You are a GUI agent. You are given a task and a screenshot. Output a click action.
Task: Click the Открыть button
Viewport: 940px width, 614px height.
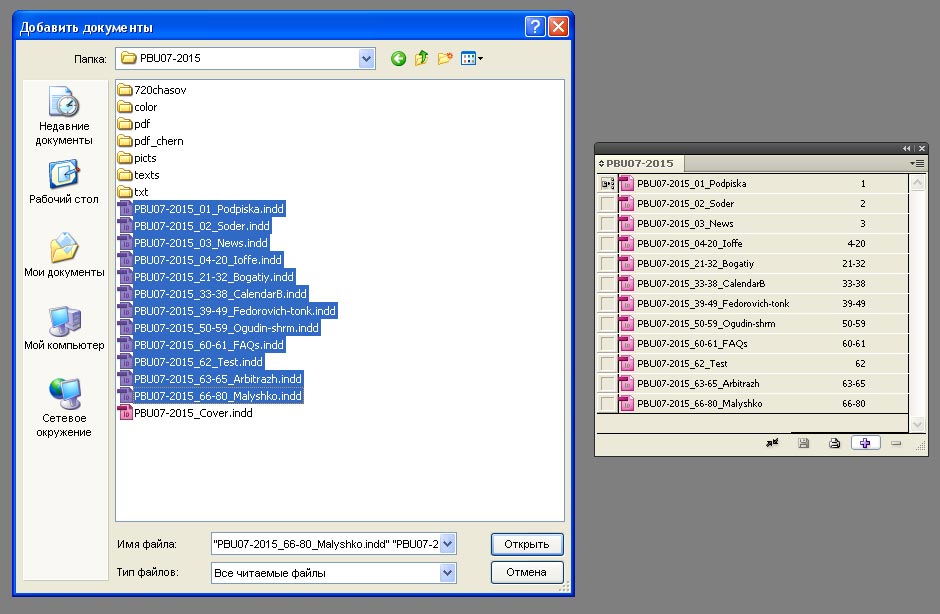pyautogui.click(x=527, y=544)
